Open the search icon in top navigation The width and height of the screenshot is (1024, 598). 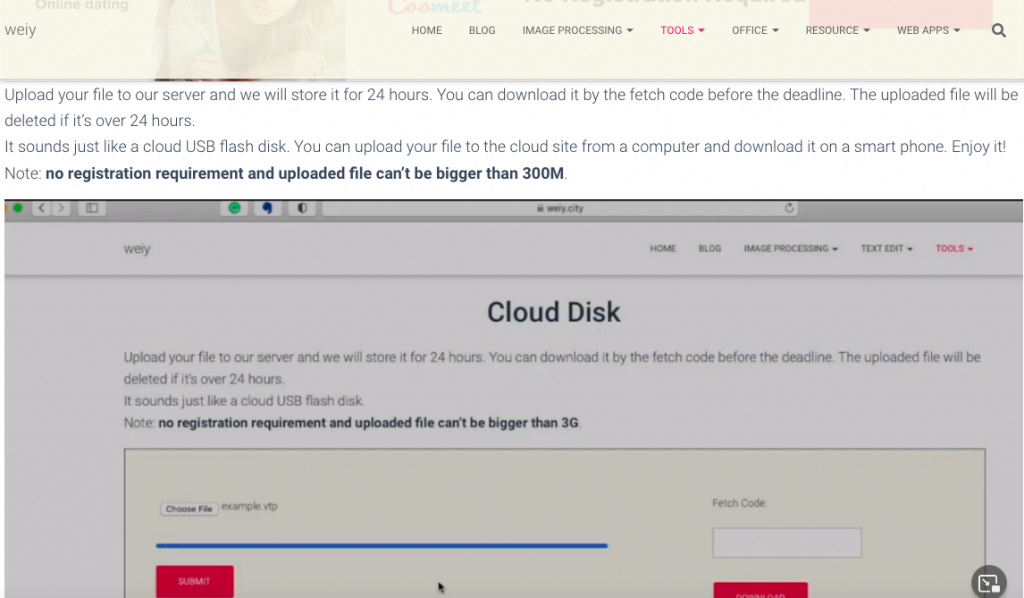tap(999, 30)
